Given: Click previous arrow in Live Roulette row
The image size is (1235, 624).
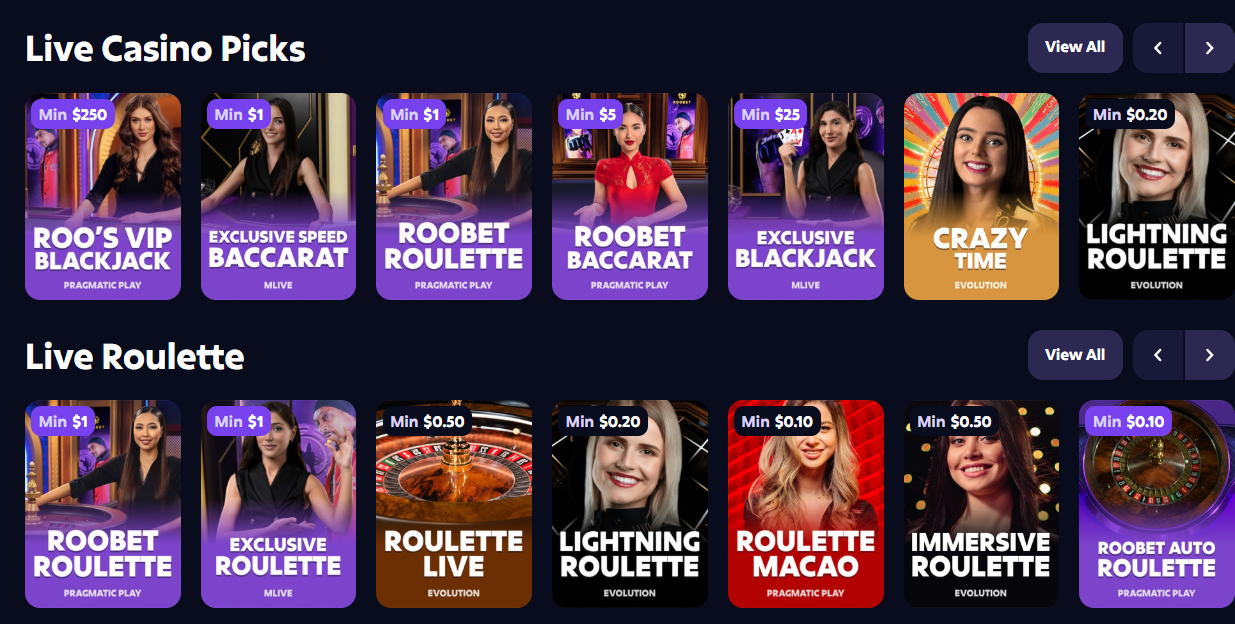Looking at the screenshot, I should (x=1158, y=355).
